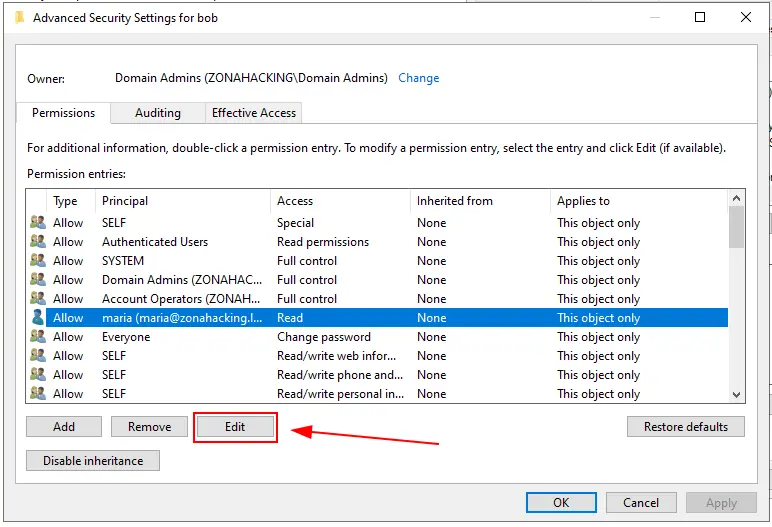Screen dimensions: 772x527
Task: Select the user icon for maria entry
Action: tap(38, 318)
